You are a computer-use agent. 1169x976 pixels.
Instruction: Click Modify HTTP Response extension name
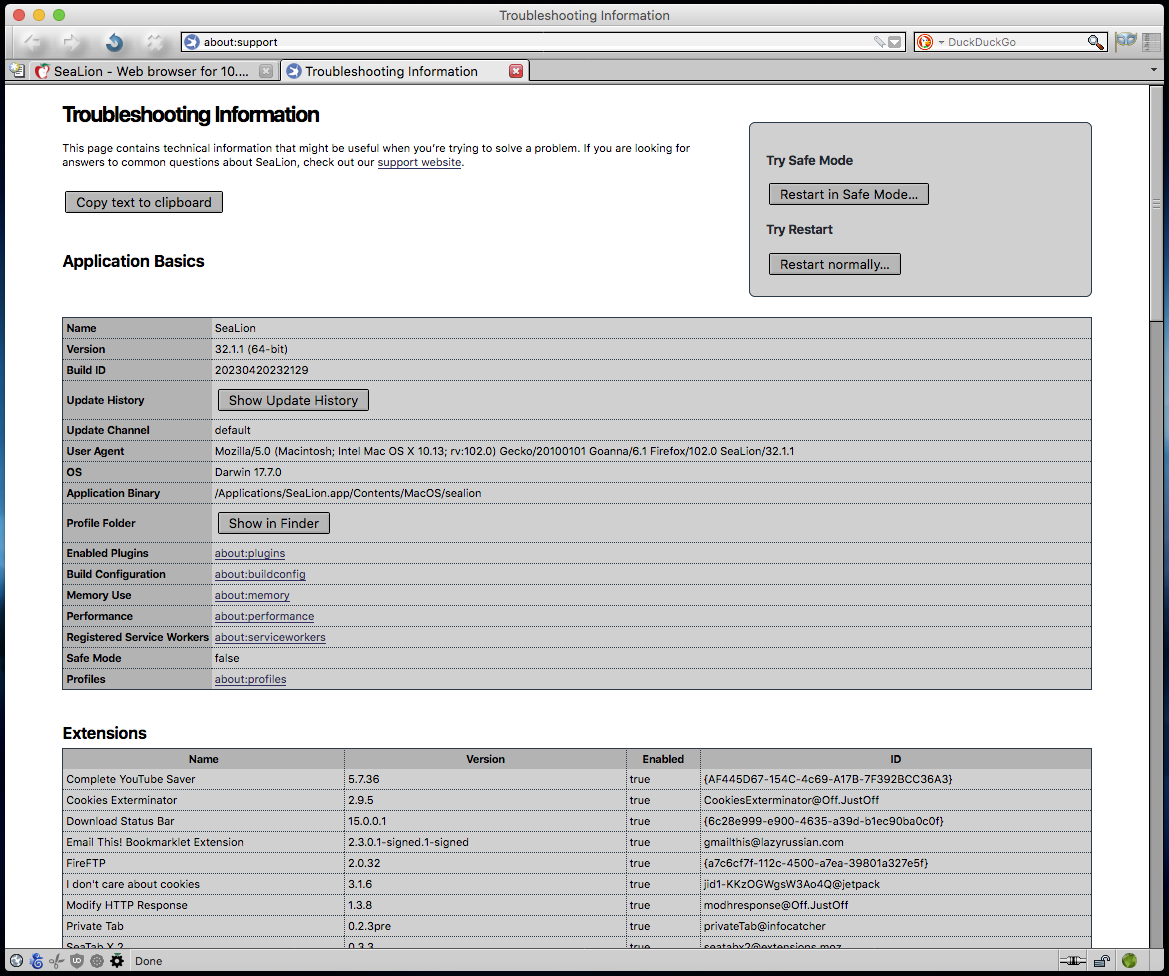(127, 905)
